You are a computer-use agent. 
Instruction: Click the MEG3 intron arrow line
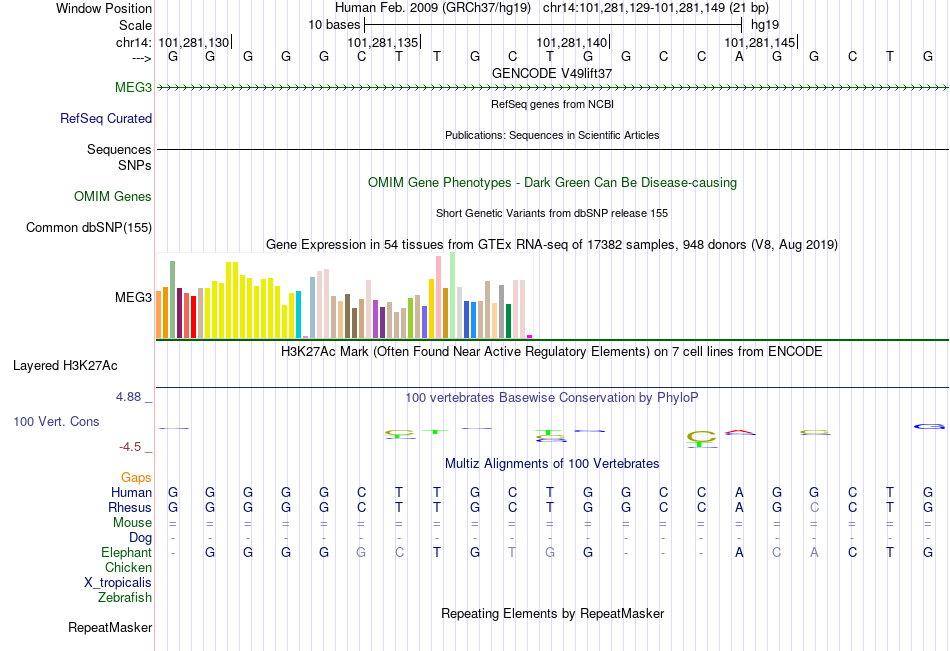tap(552, 88)
